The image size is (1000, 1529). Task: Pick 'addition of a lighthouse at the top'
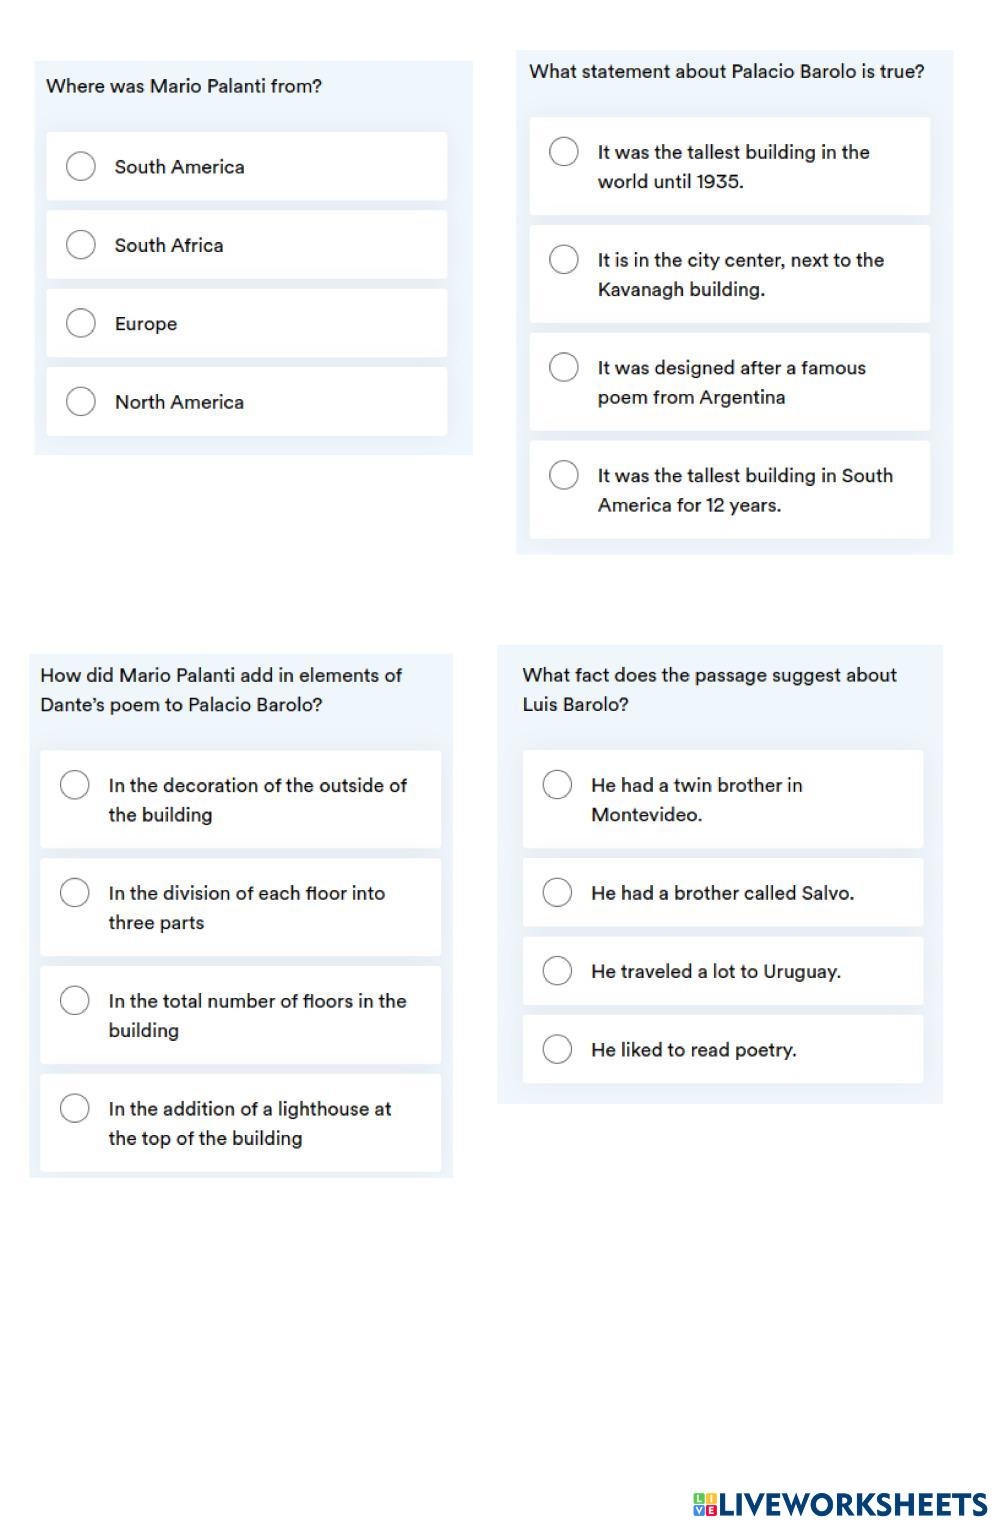pos(75,1108)
